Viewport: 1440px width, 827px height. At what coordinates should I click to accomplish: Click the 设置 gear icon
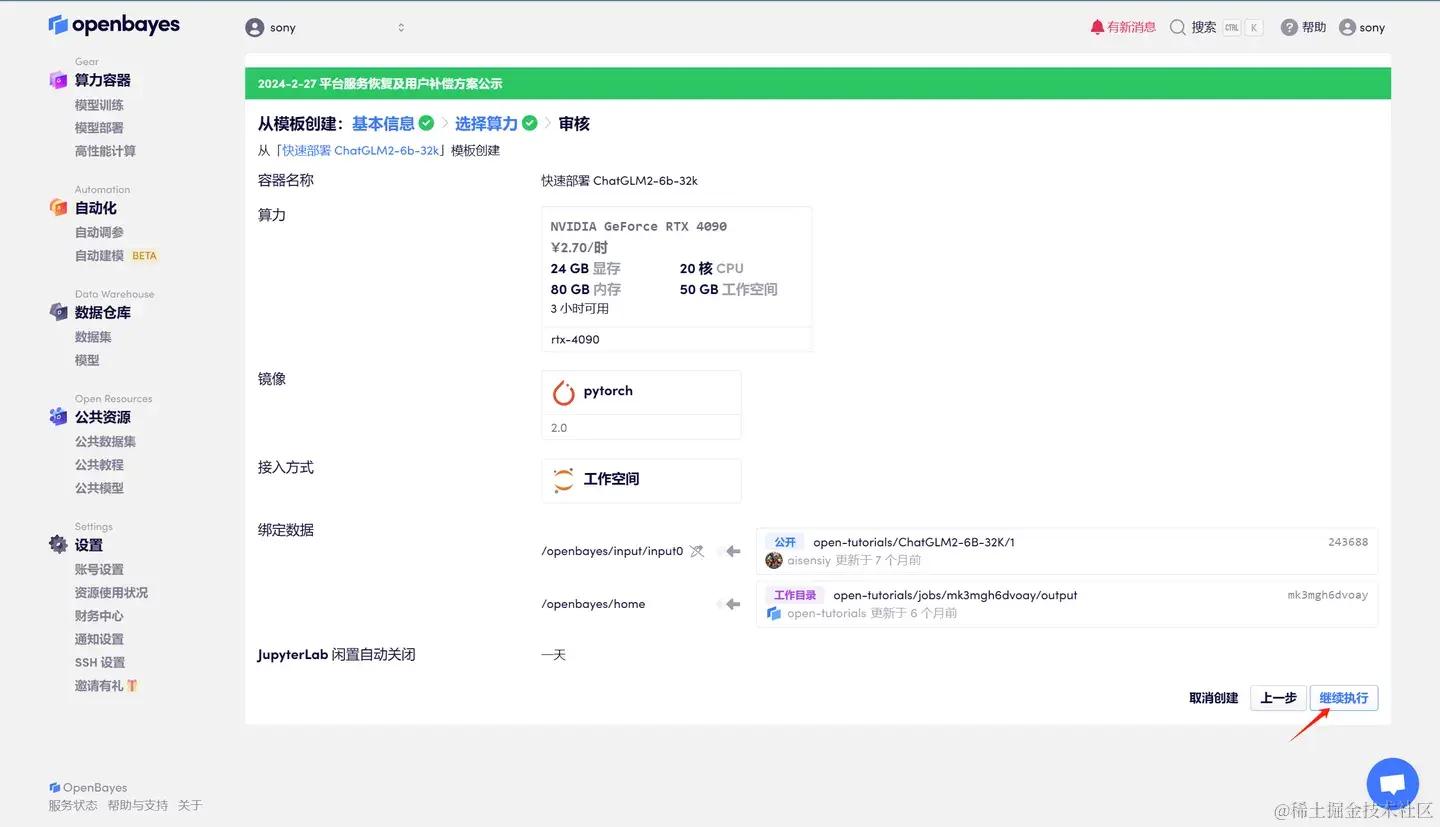click(58, 545)
